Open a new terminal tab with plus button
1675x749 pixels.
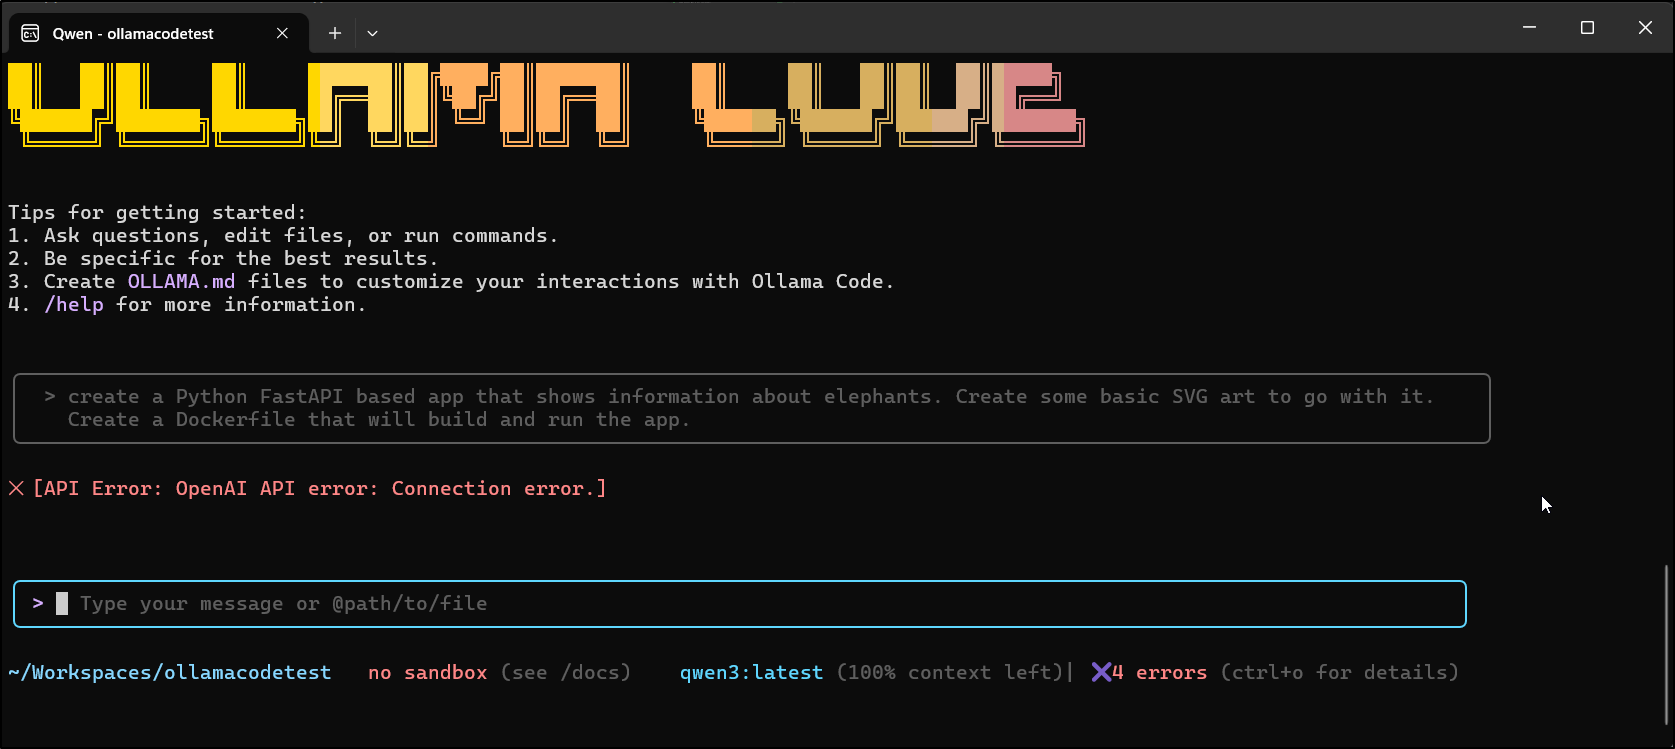[335, 33]
